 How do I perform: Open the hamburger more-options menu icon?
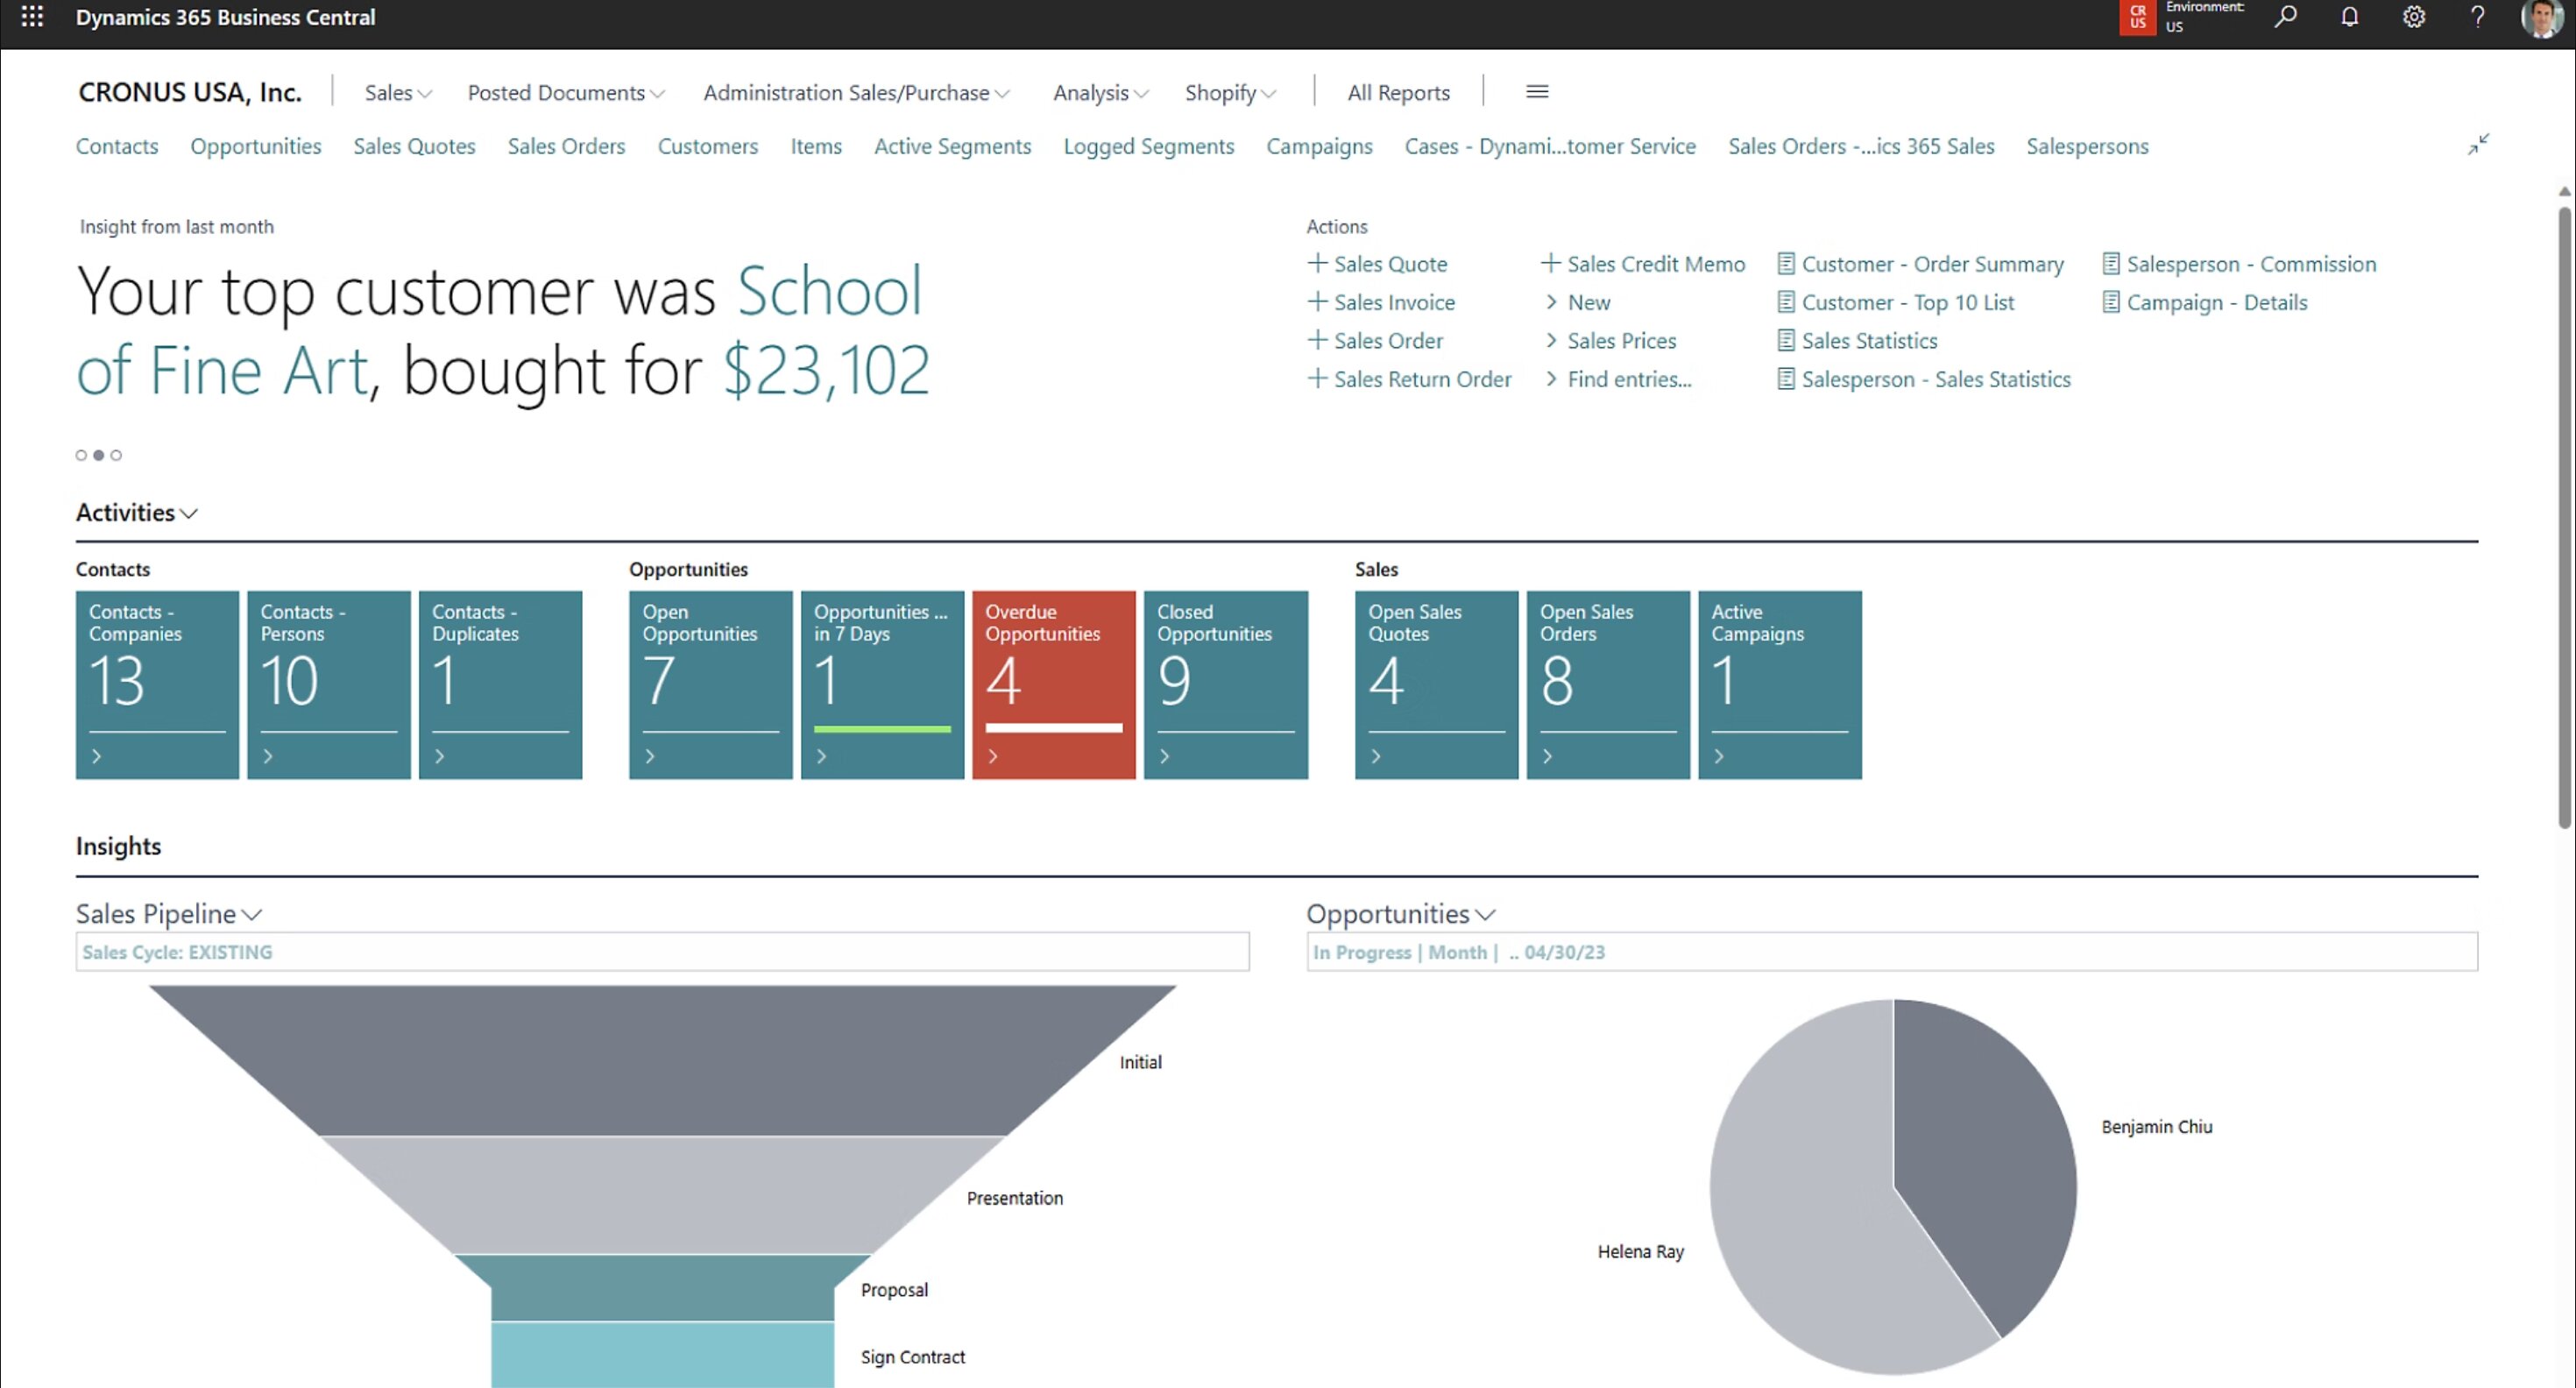click(x=1537, y=92)
